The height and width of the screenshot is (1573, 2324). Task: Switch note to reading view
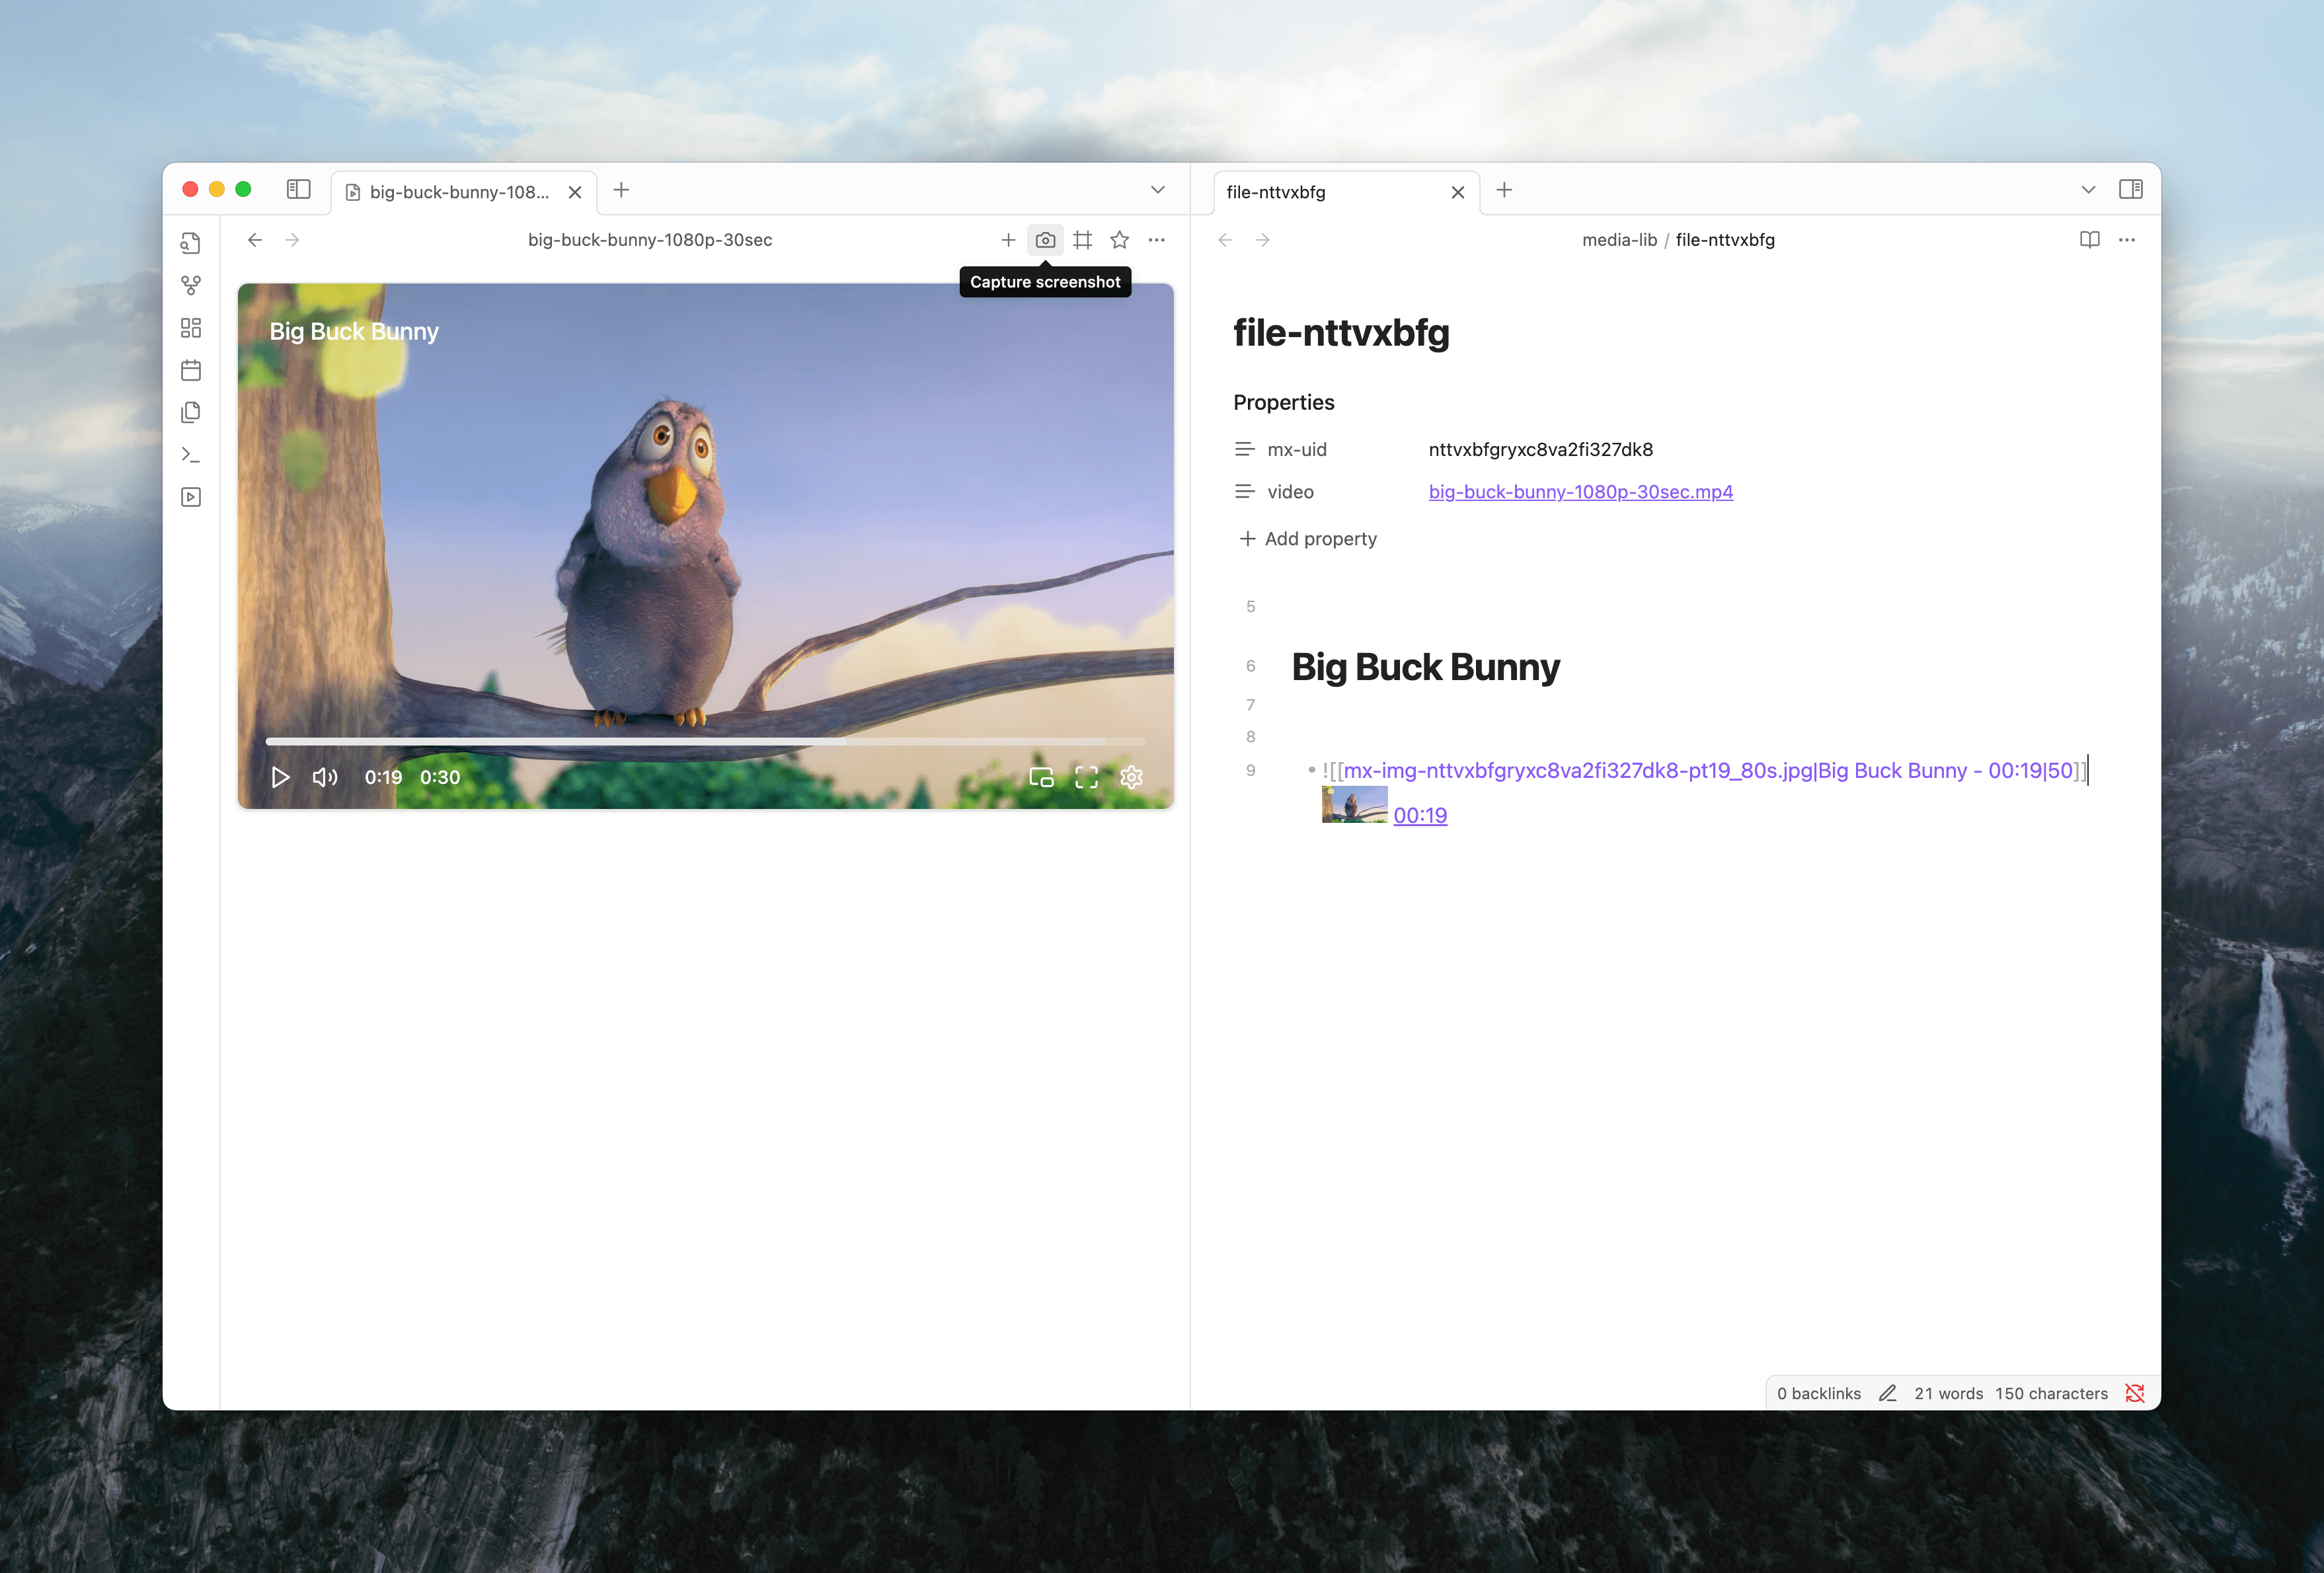click(2089, 240)
